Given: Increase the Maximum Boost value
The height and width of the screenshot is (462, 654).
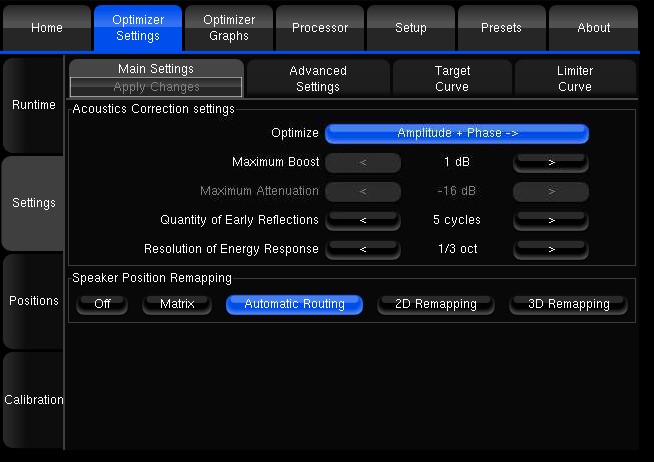Looking at the screenshot, I should pyautogui.click(x=551, y=162).
